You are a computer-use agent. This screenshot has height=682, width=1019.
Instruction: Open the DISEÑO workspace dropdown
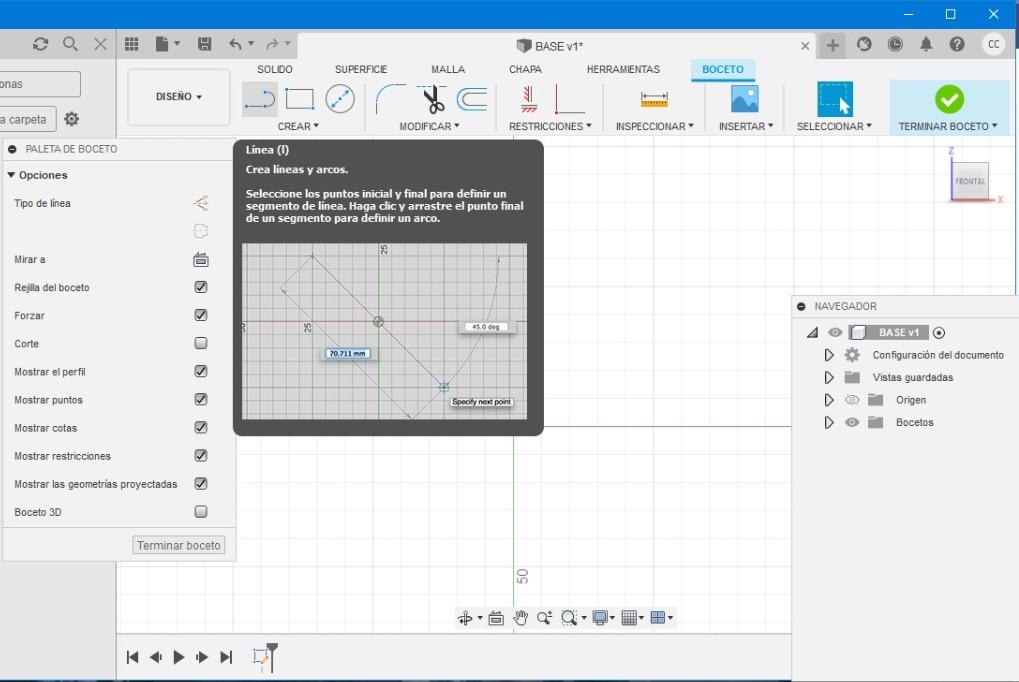click(x=179, y=96)
